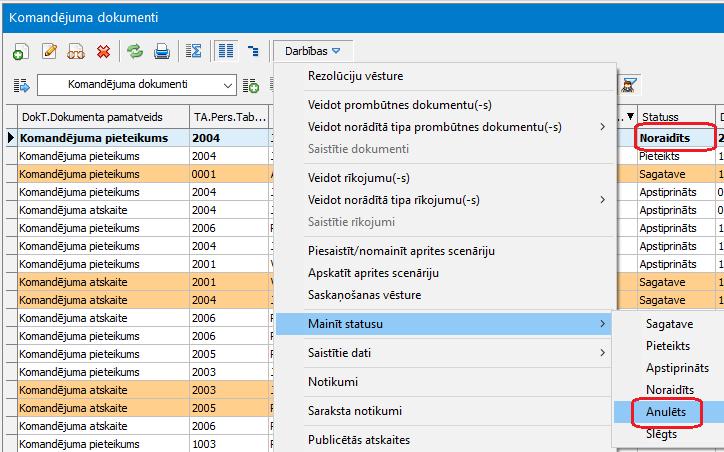The image size is (724, 452).
Task: Click the tree hierarchy view icon
Action: [x=253, y=51]
